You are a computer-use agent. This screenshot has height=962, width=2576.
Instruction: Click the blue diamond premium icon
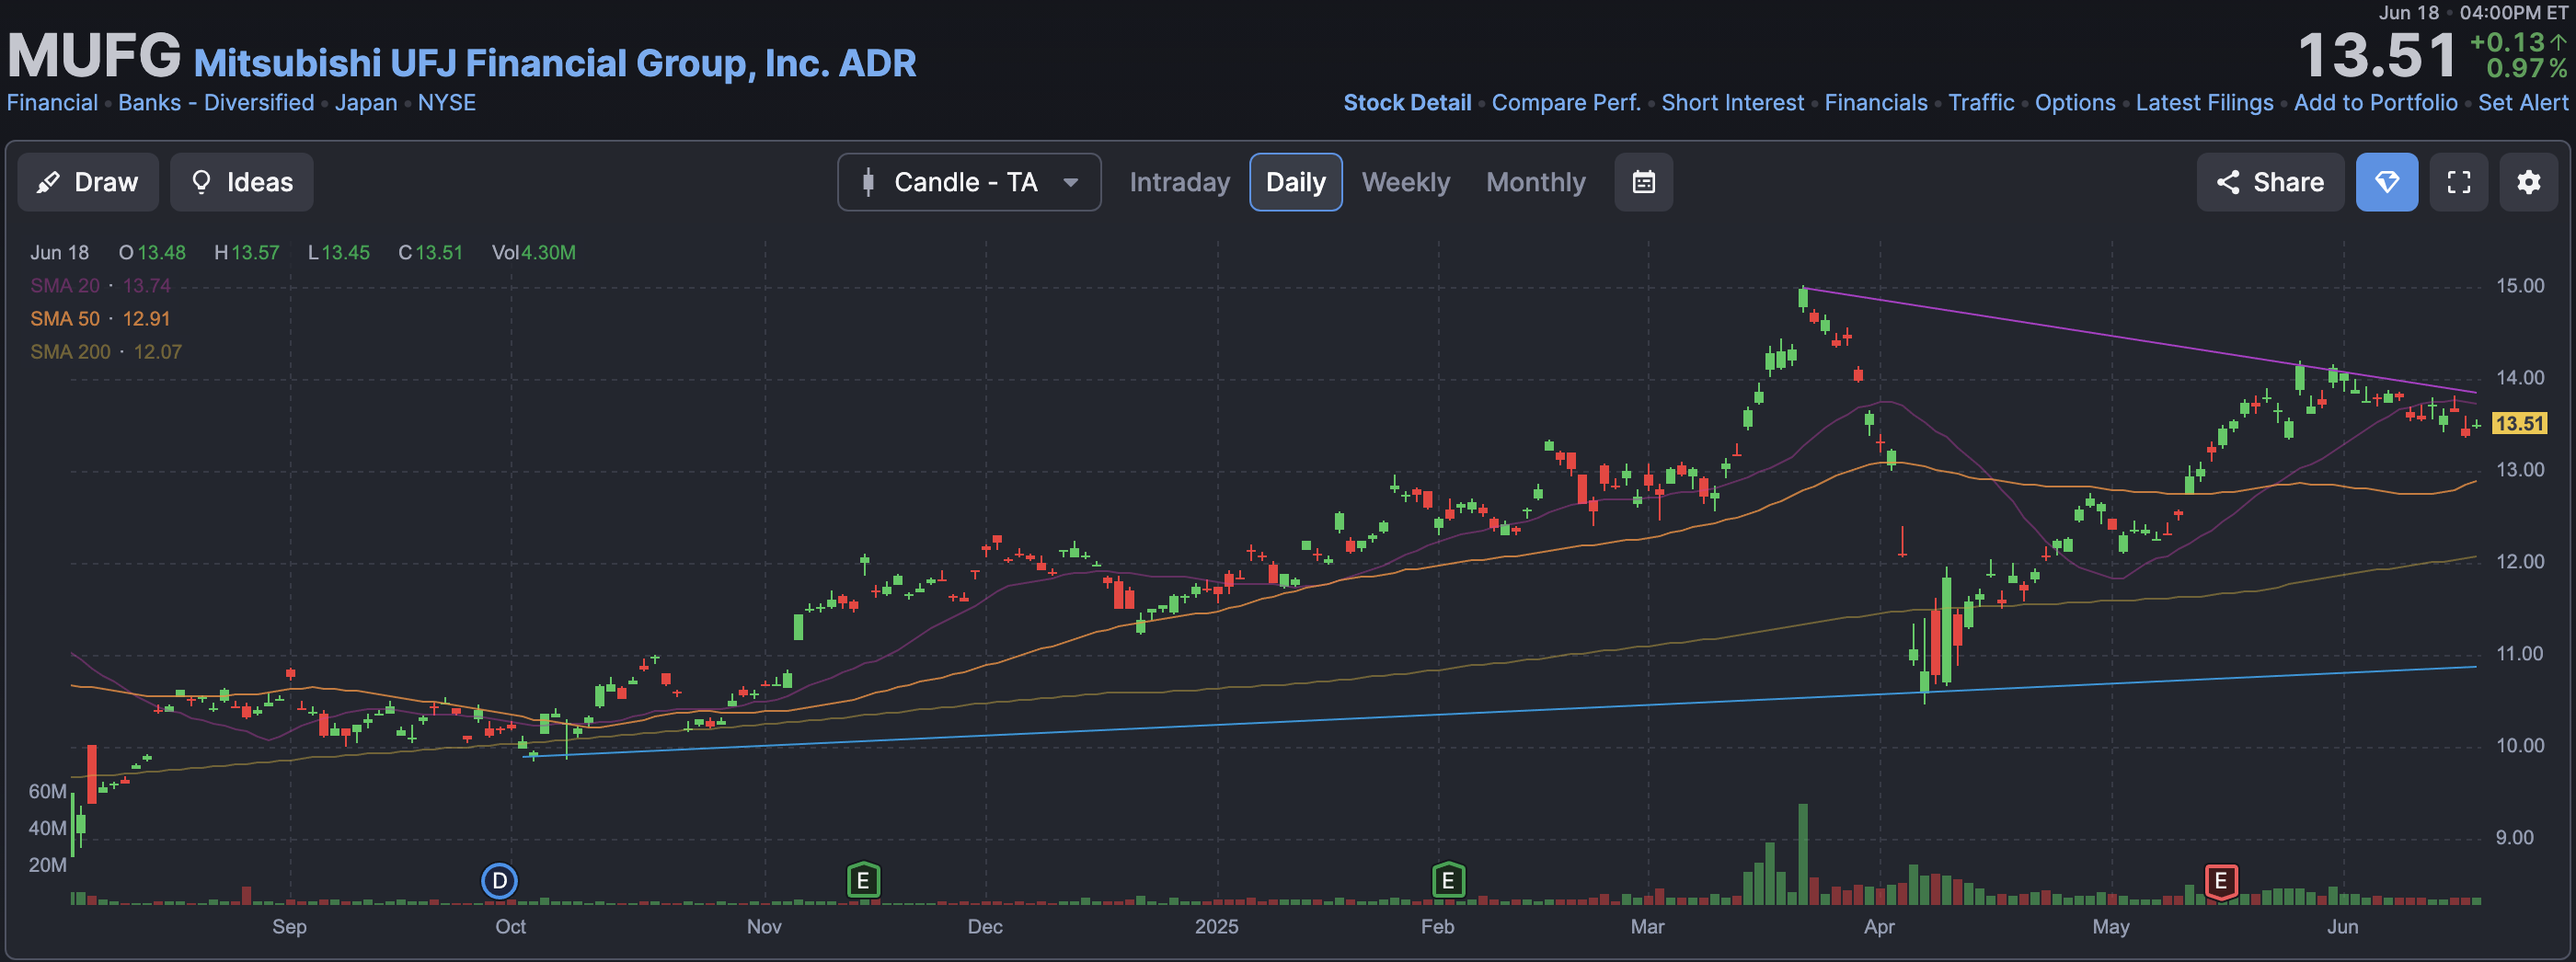pyautogui.click(x=2387, y=182)
